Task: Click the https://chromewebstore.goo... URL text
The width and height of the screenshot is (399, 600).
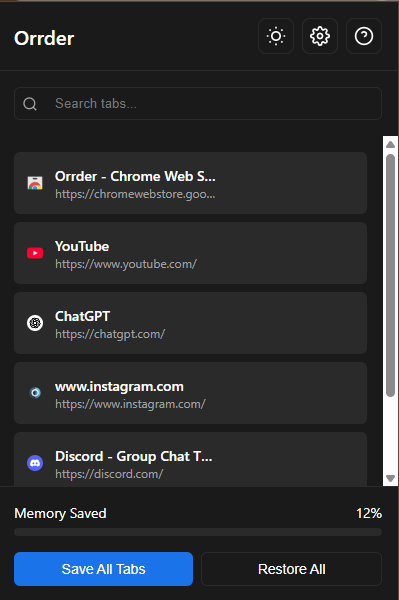Action: pos(135,194)
